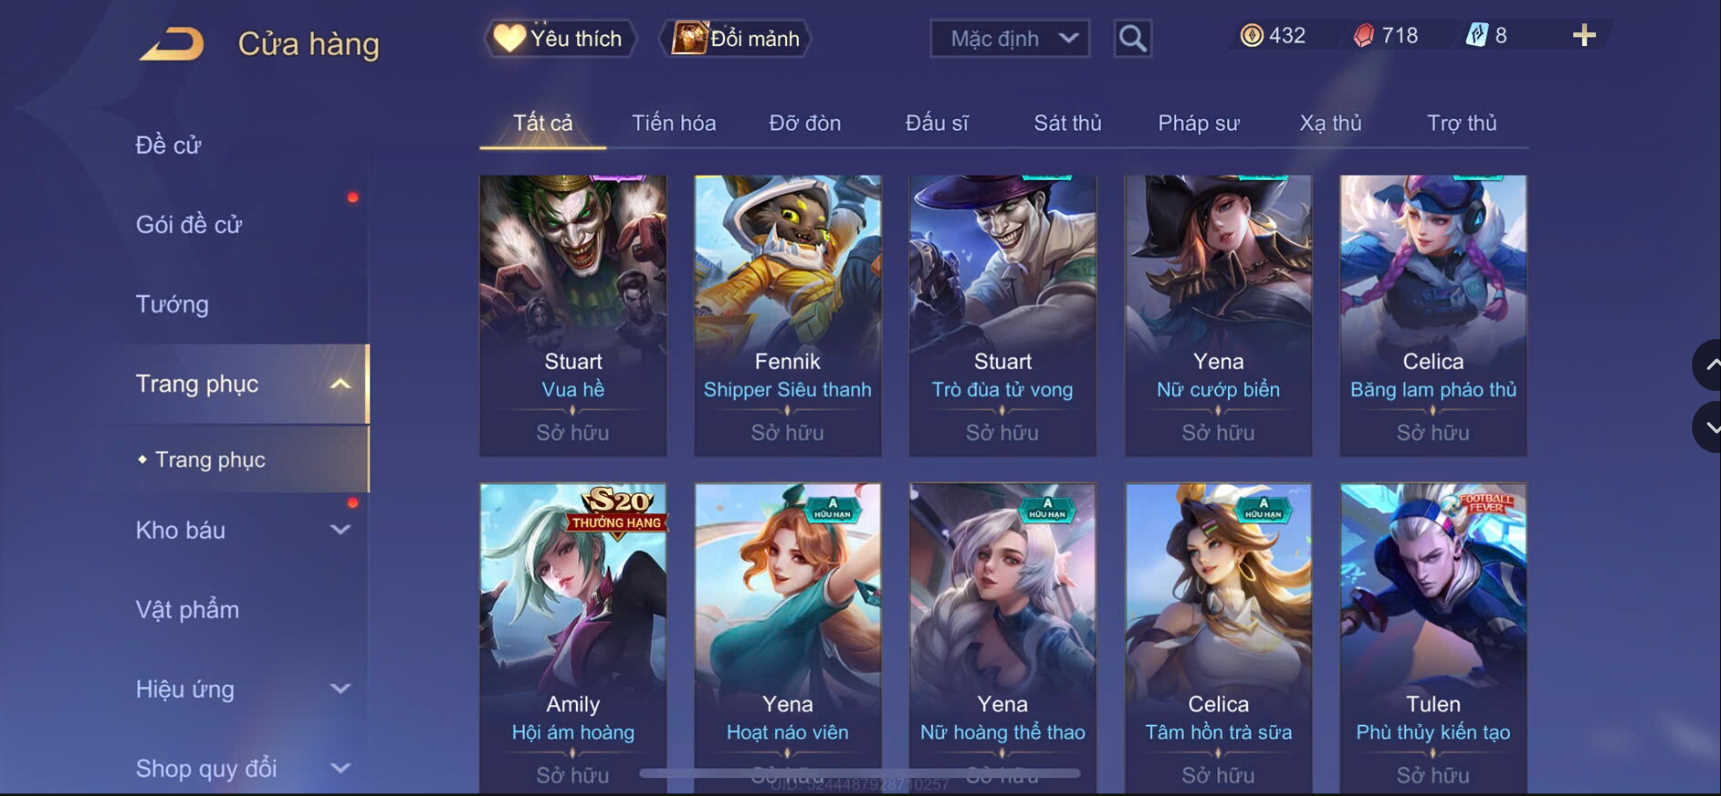This screenshot has height=796, width=1721.
Task: Expand the Hiệu ứng sidebar section
Action: pyautogui.click(x=340, y=689)
